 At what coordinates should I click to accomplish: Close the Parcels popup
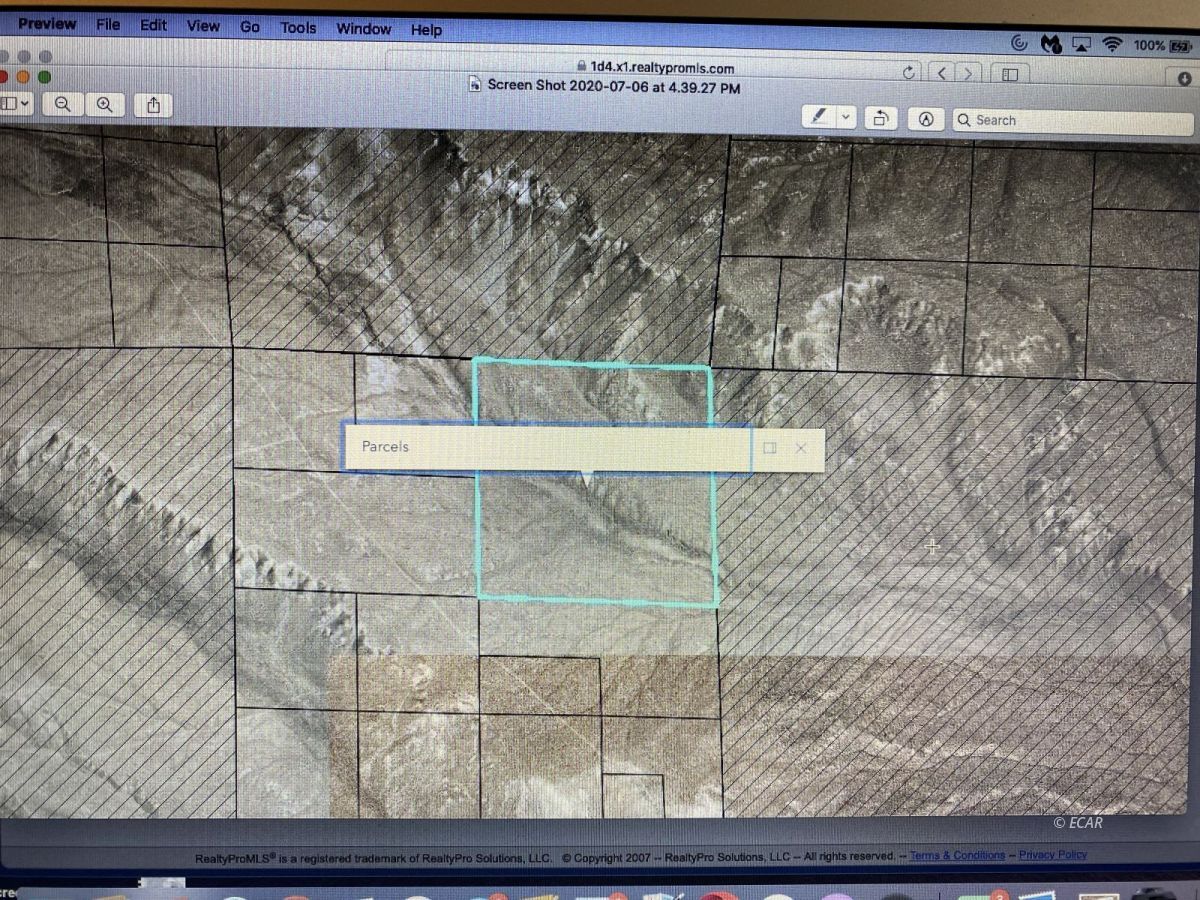[800, 448]
